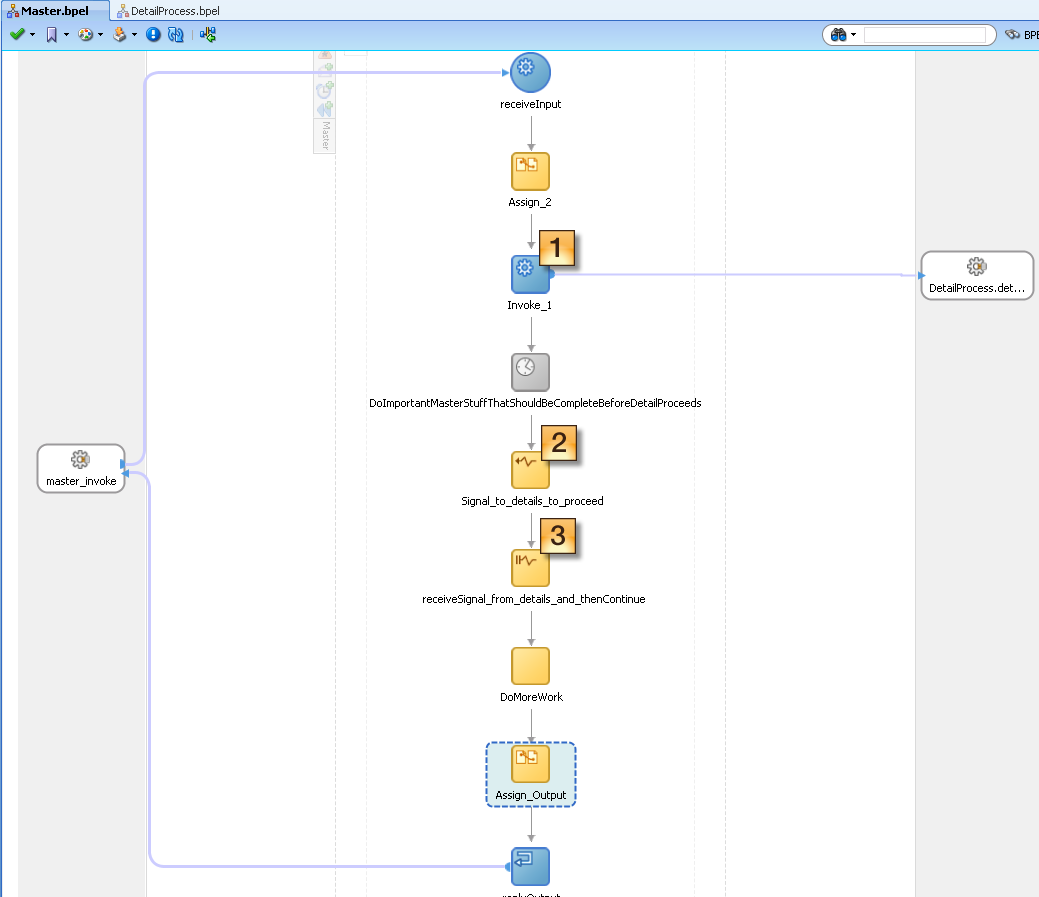The width and height of the screenshot is (1039, 897).
Task: Select the DoMoreWork activity node
Action: [x=530, y=666]
